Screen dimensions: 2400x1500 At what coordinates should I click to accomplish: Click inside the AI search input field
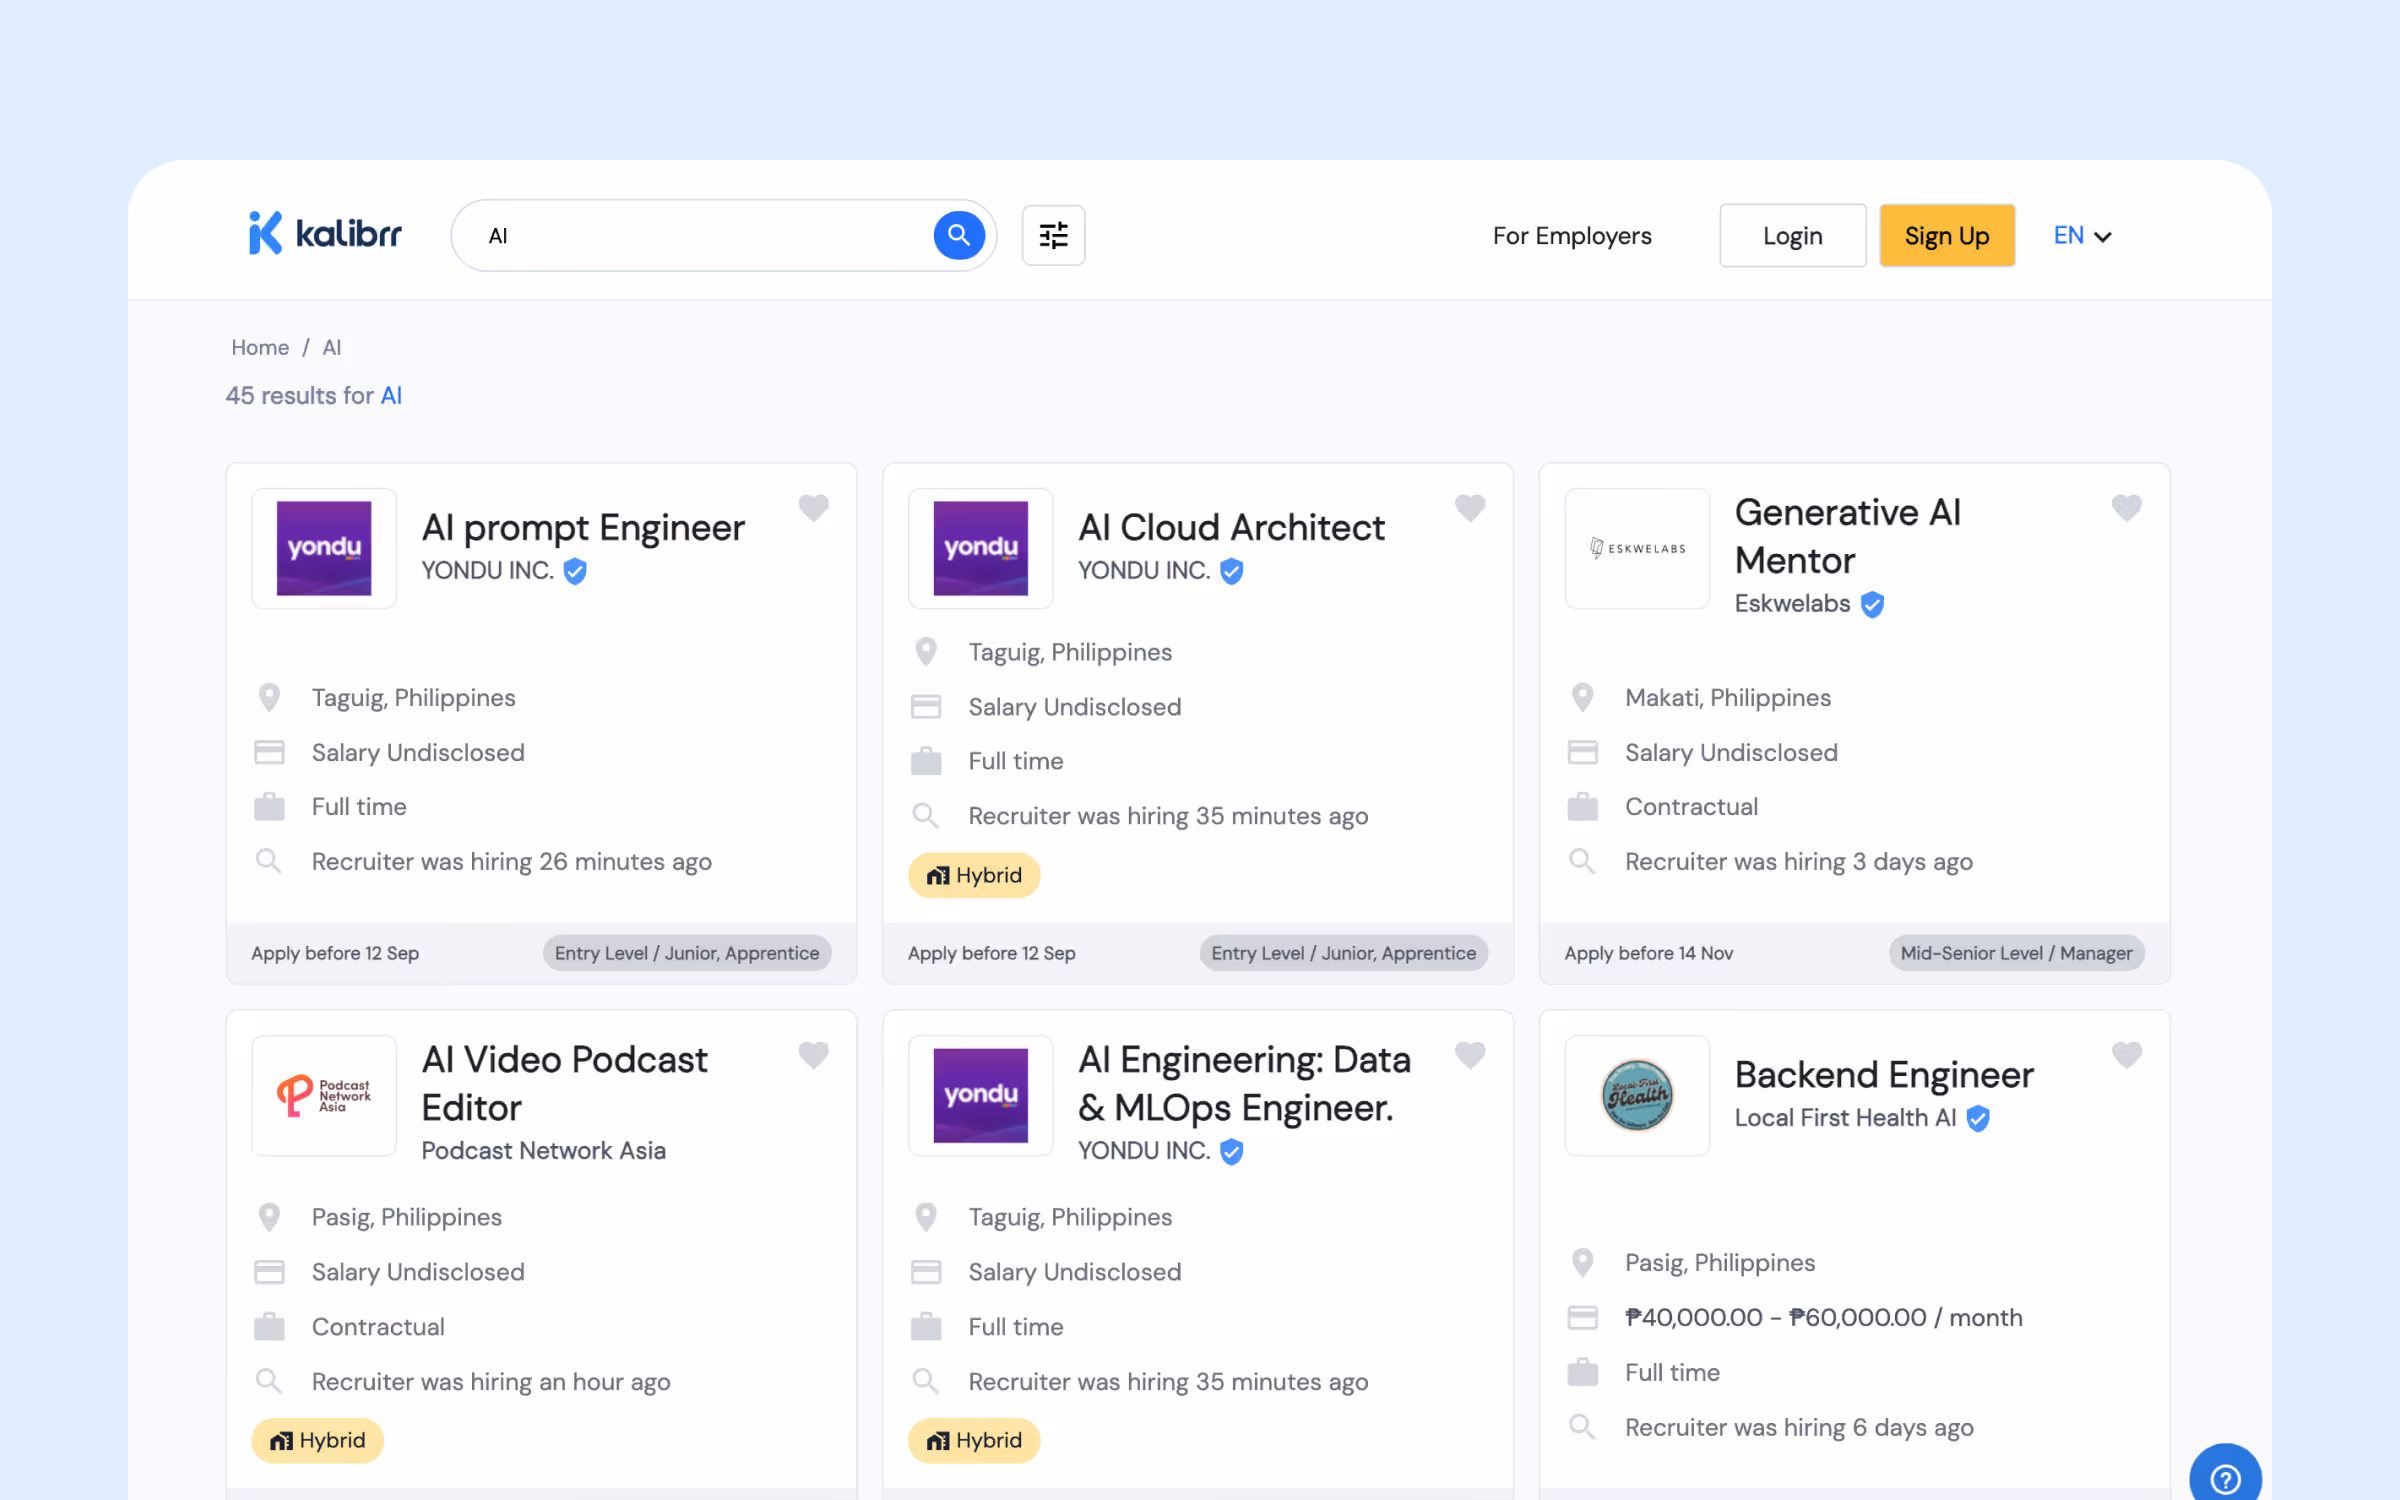pos(700,235)
